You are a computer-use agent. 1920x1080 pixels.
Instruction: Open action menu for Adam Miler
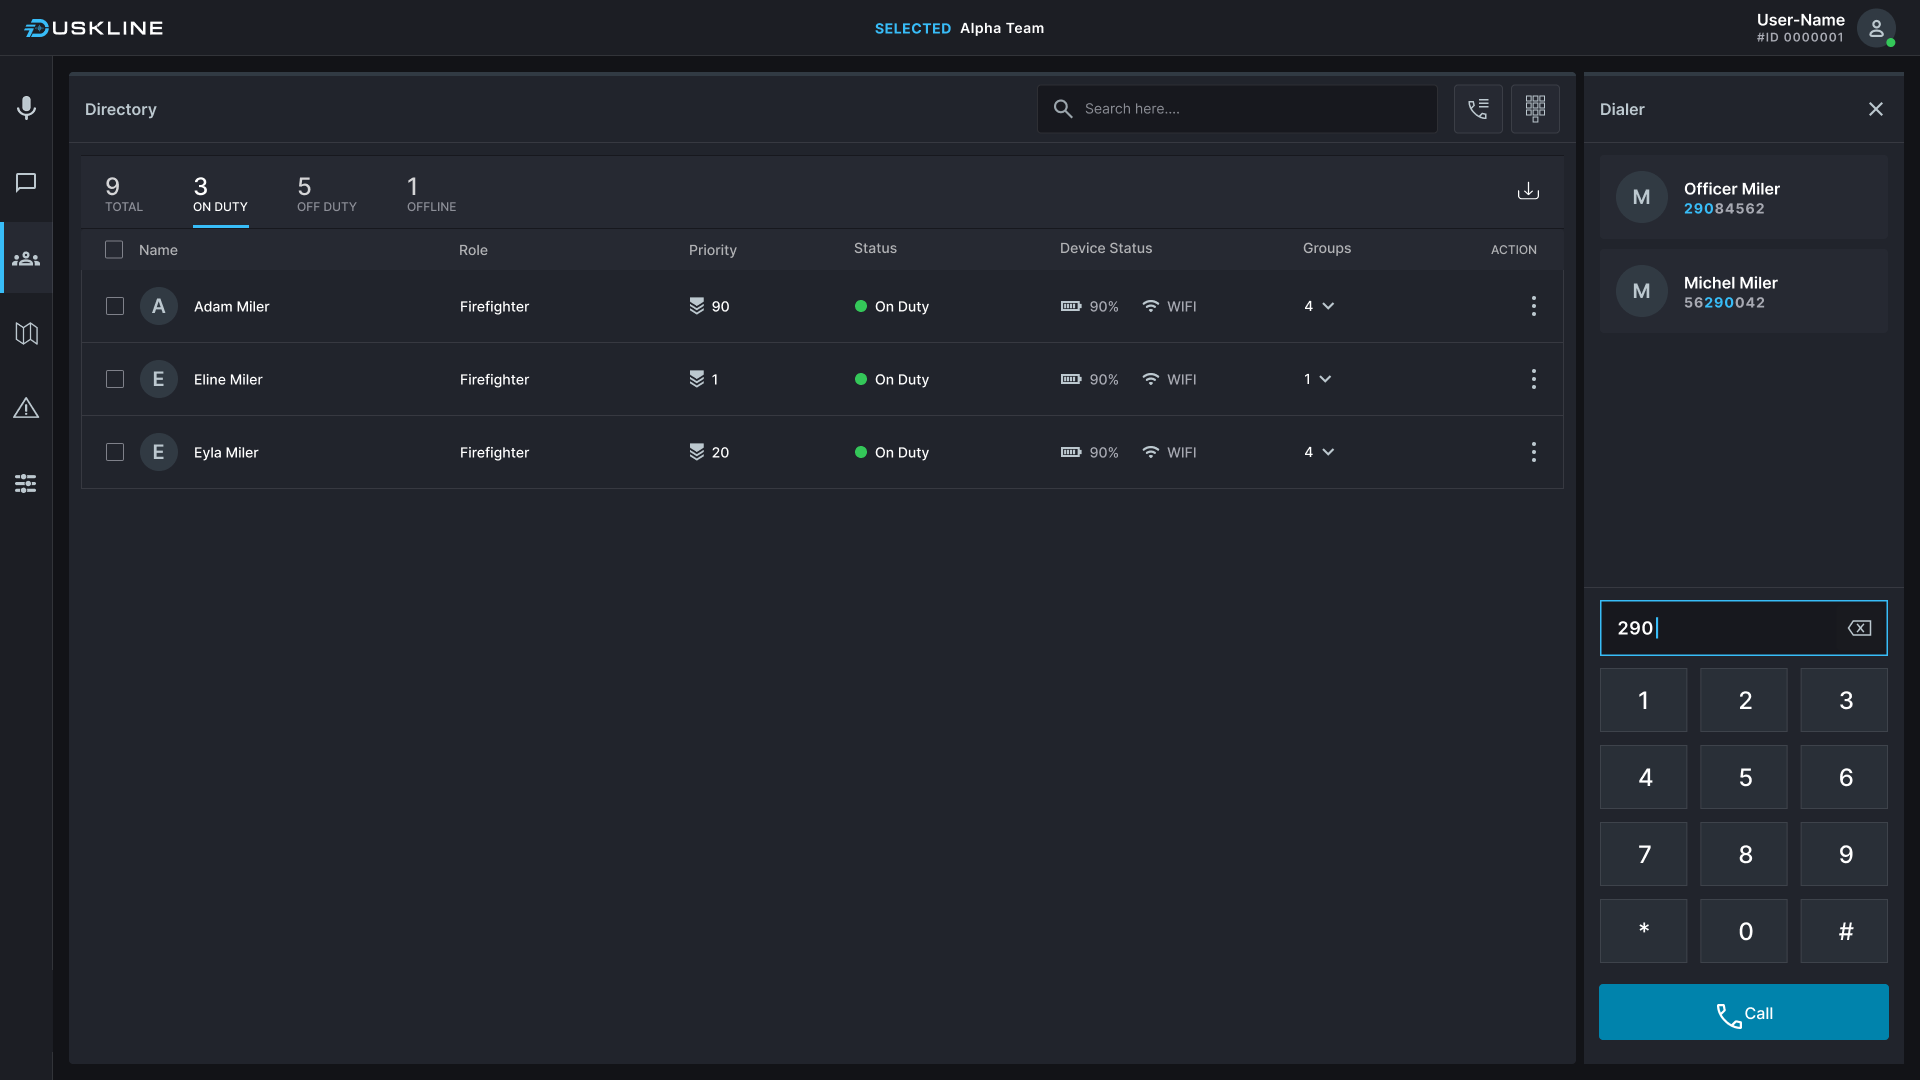coord(1533,306)
